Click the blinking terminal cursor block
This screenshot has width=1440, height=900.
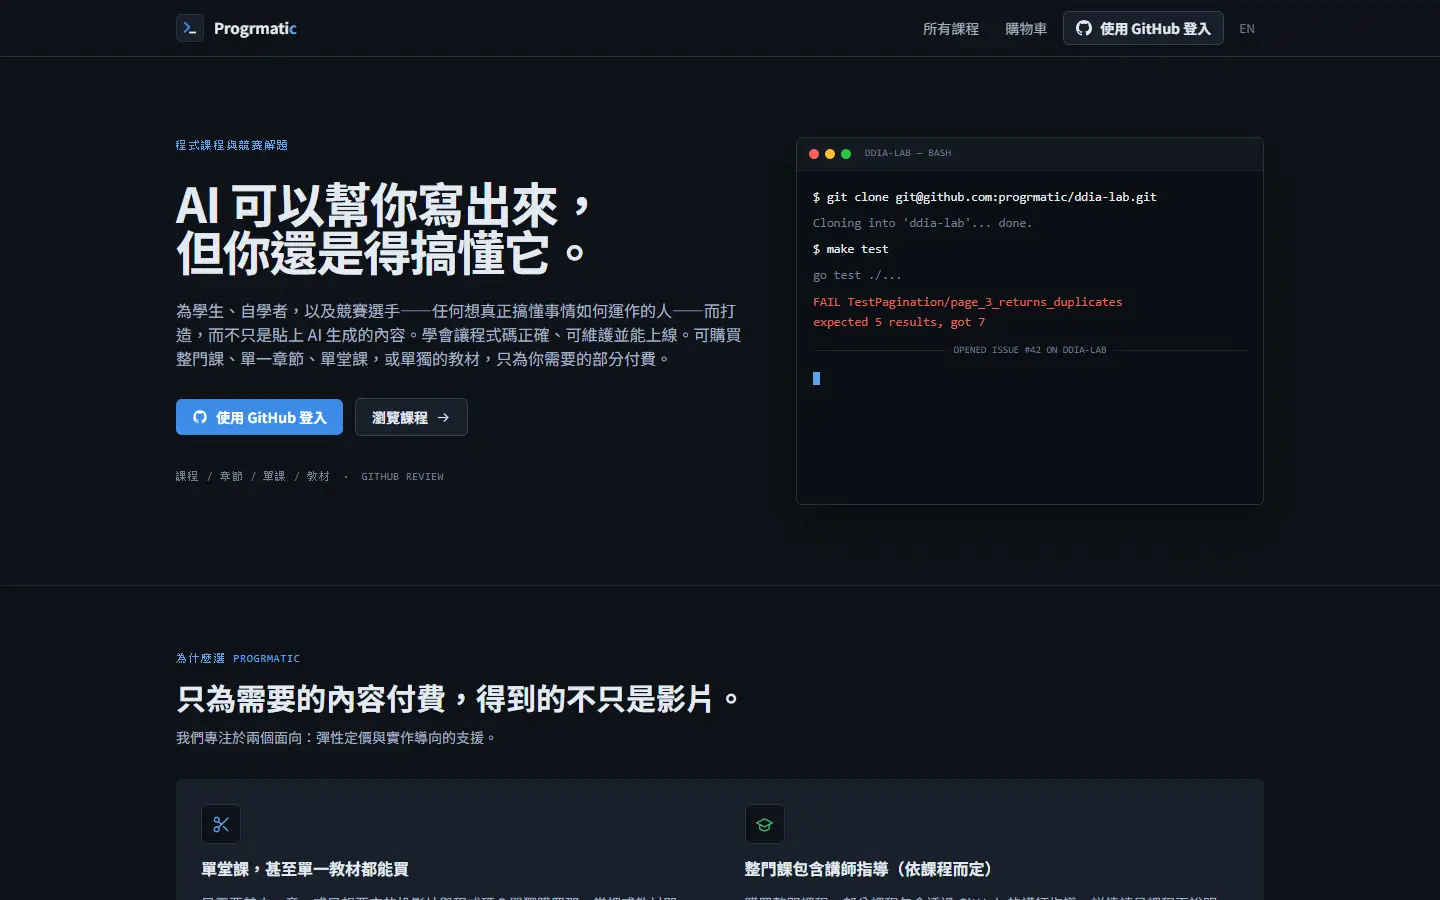817,378
